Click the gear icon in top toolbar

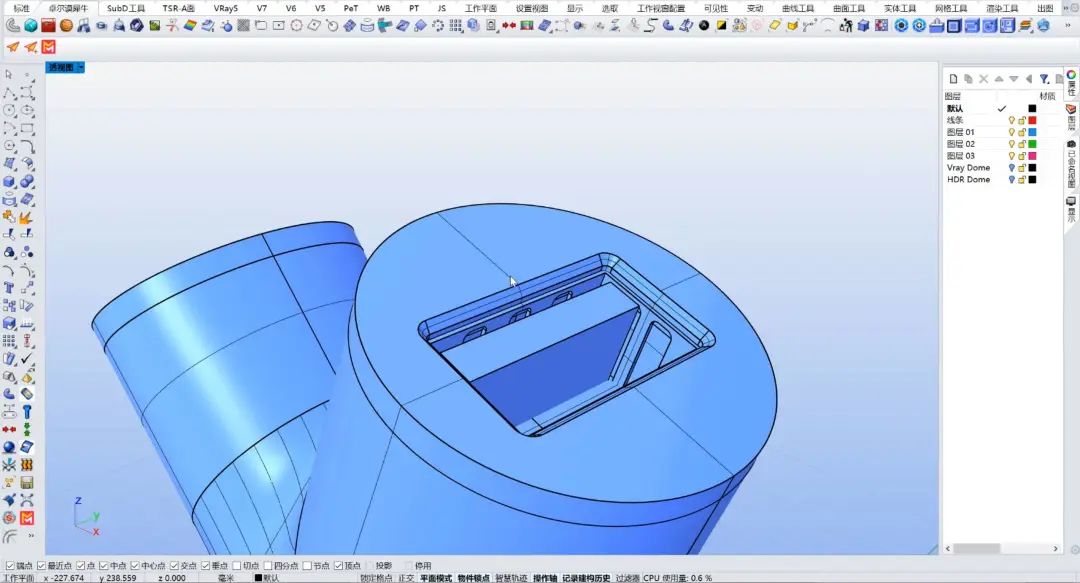[901, 25]
